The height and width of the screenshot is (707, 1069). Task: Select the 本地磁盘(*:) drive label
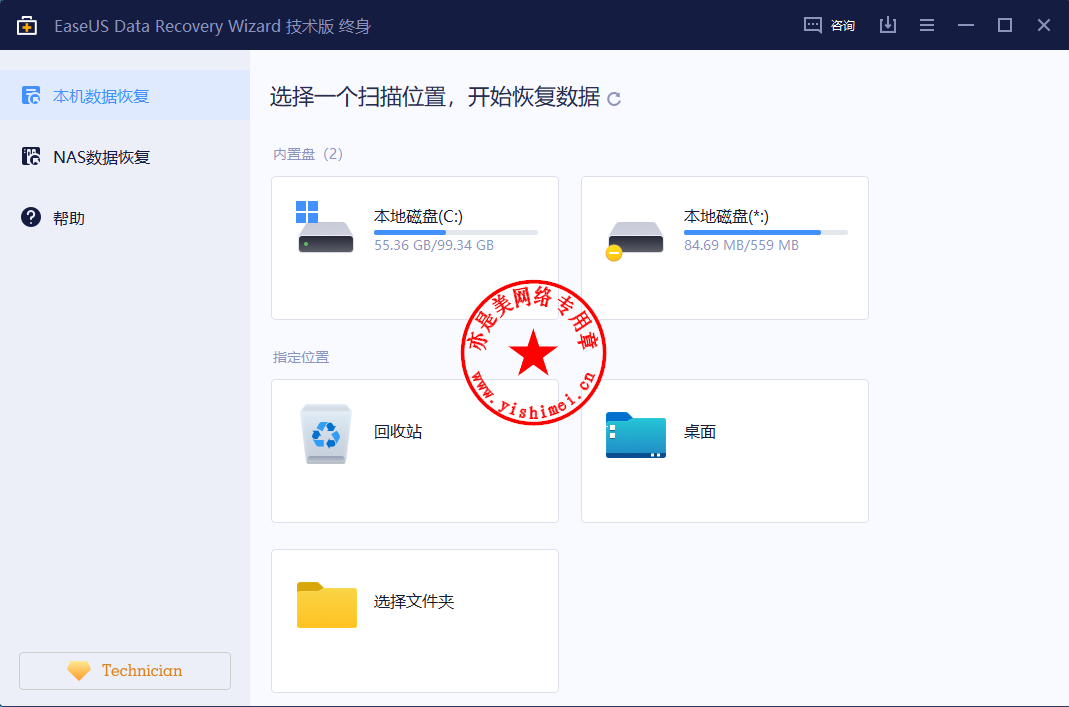click(726, 217)
